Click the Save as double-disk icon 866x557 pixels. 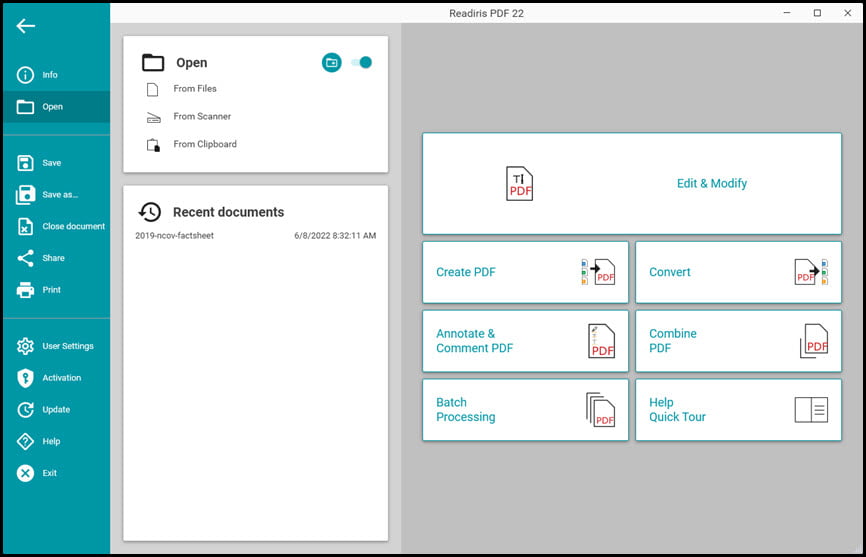25,194
